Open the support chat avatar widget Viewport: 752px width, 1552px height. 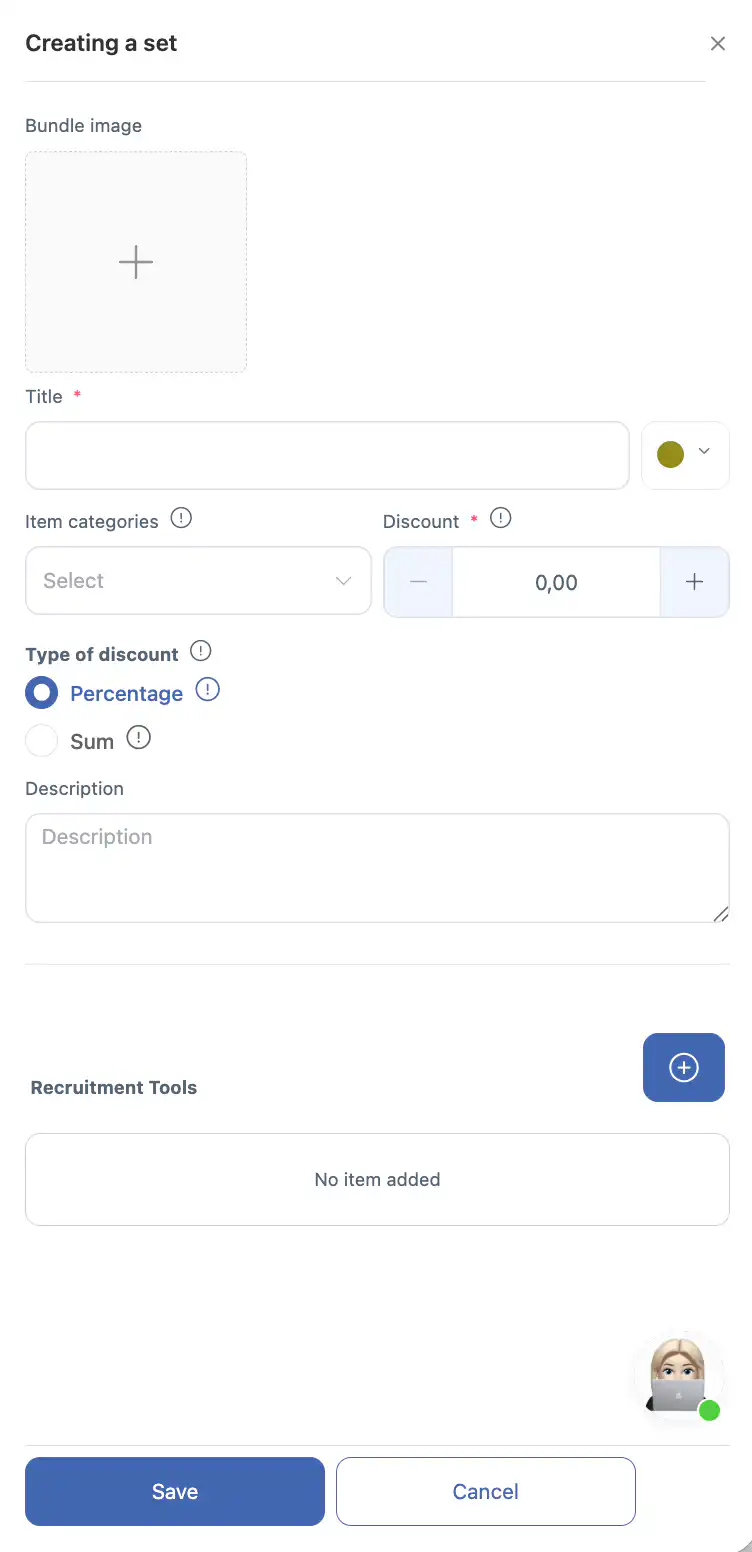[x=681, y=1376]
